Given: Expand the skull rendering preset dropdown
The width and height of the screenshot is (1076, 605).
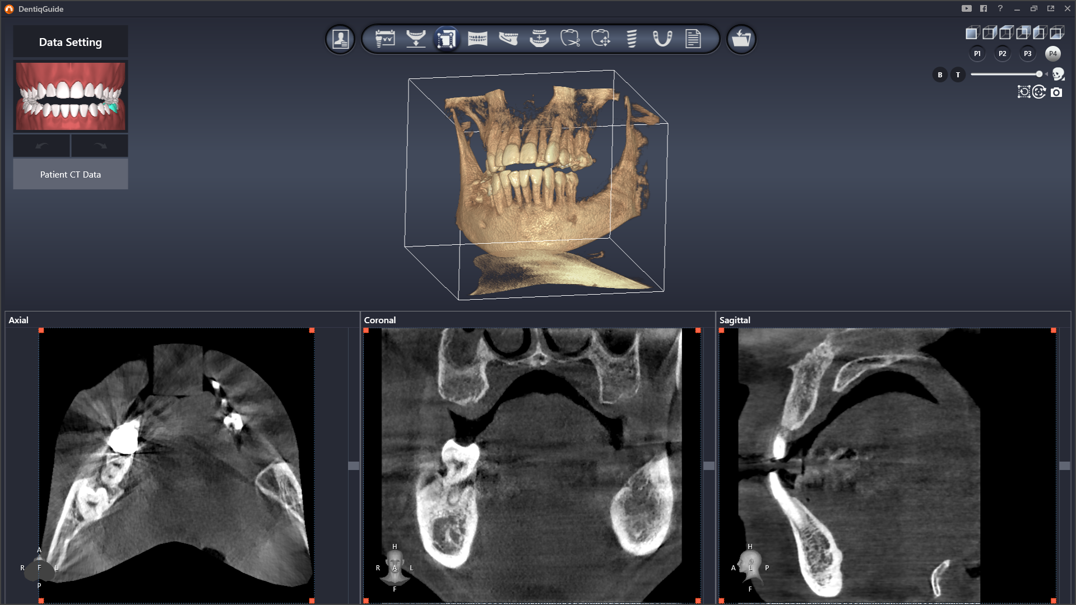Looking at the screenshot, I should 1058,75.
